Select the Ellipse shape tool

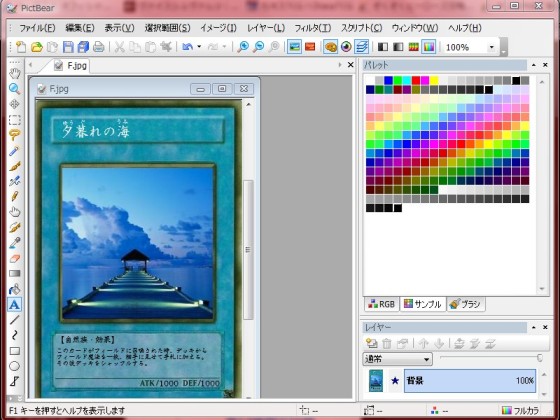point(14,366)
